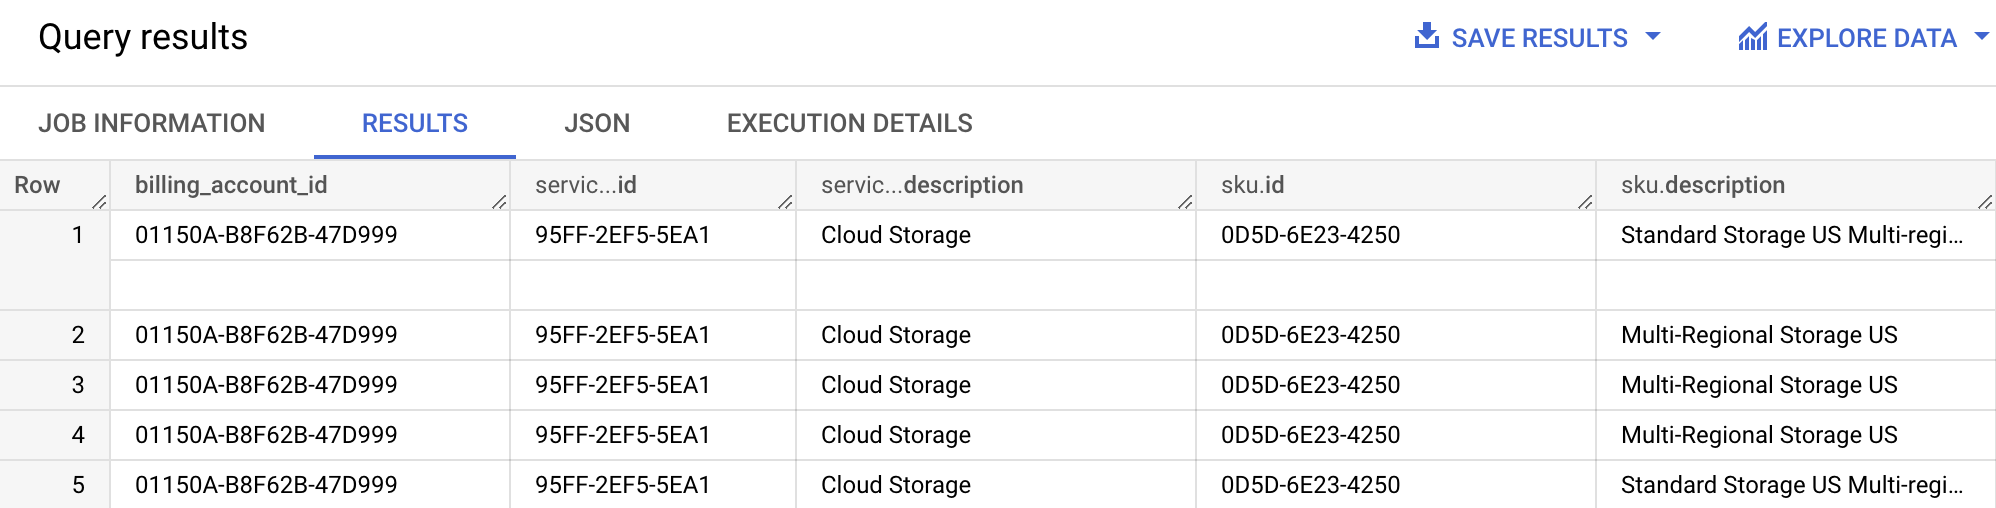Select the Results tab

(414, 123)
